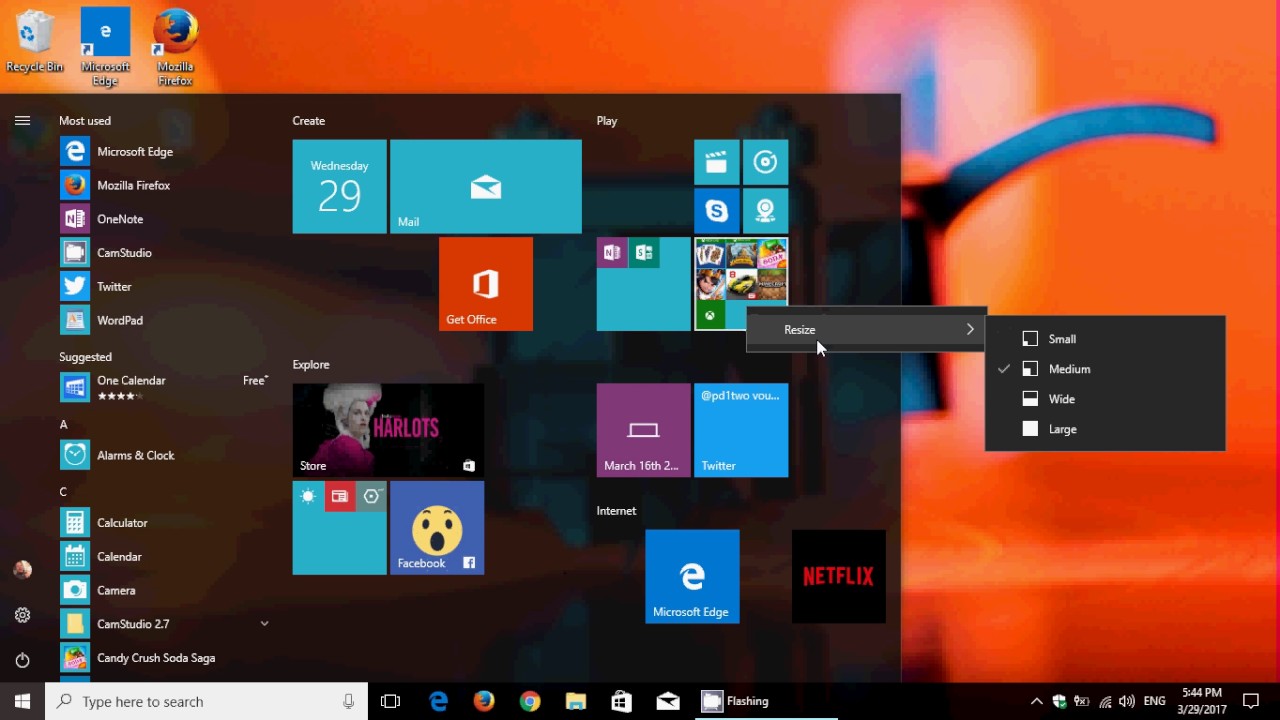This screenshot has height=720, width=1280.
Task: Open the Store from the taskbar
Action: (x=621, y=701)
